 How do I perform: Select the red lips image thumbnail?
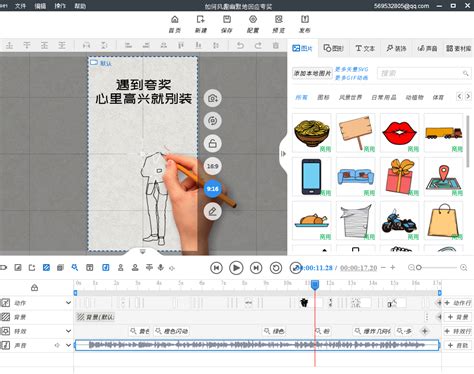(400, 133)
